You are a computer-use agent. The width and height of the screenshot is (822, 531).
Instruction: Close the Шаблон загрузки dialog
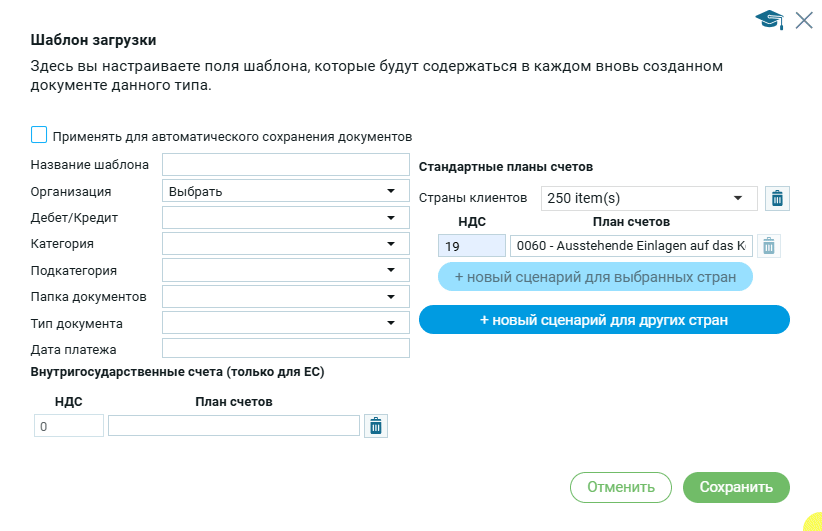pyautogui.click(x=804, y=20)
